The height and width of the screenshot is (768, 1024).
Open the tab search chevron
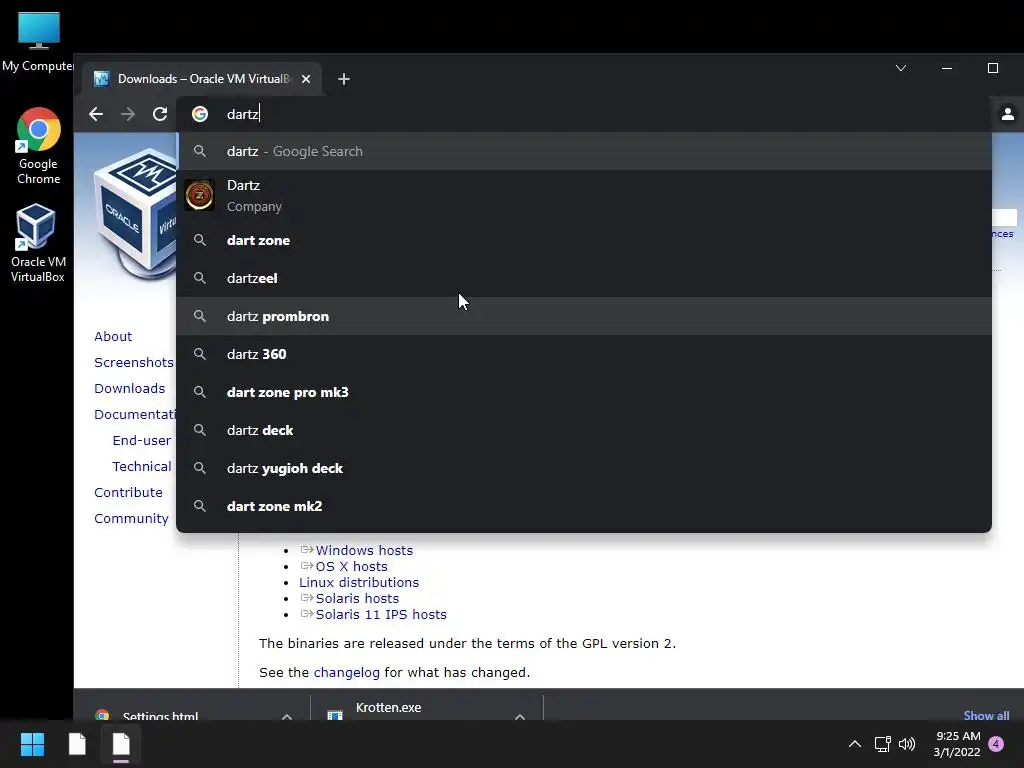(901, 68)
